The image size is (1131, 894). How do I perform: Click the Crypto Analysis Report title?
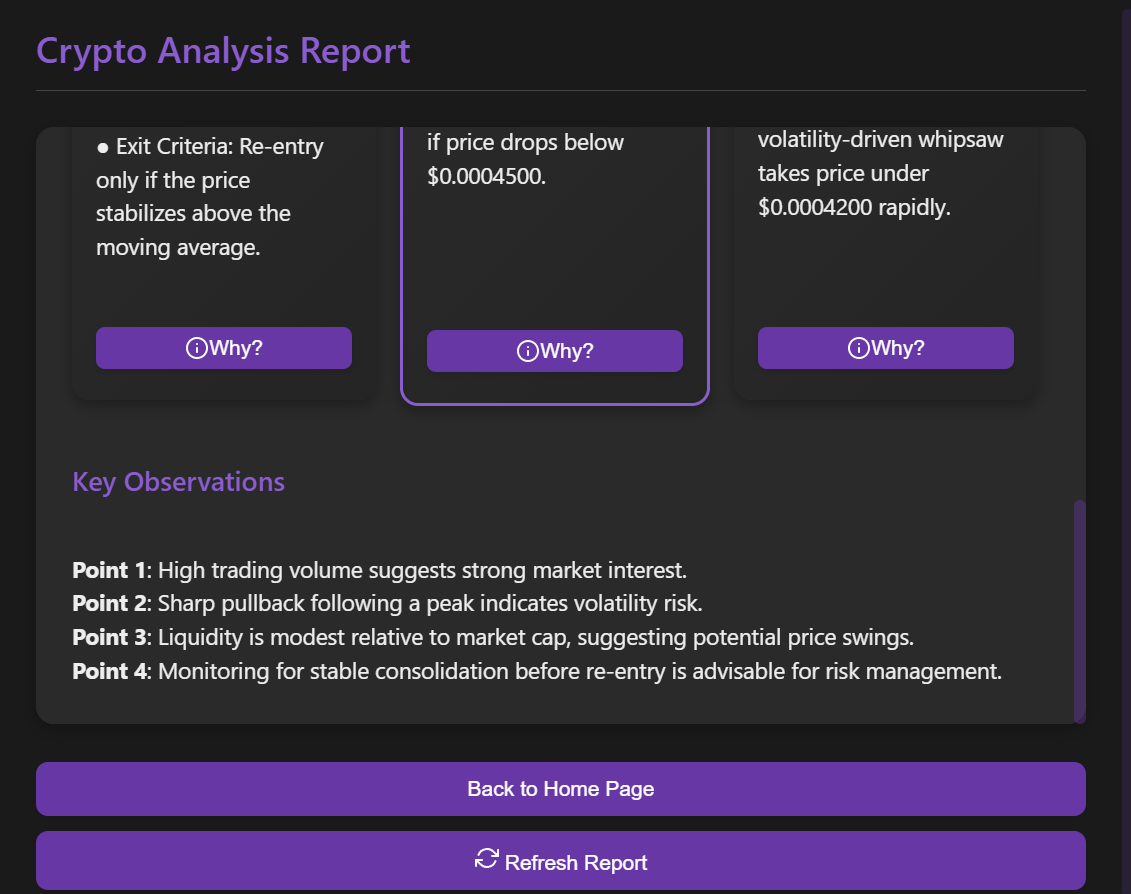[x=223, y=51]
